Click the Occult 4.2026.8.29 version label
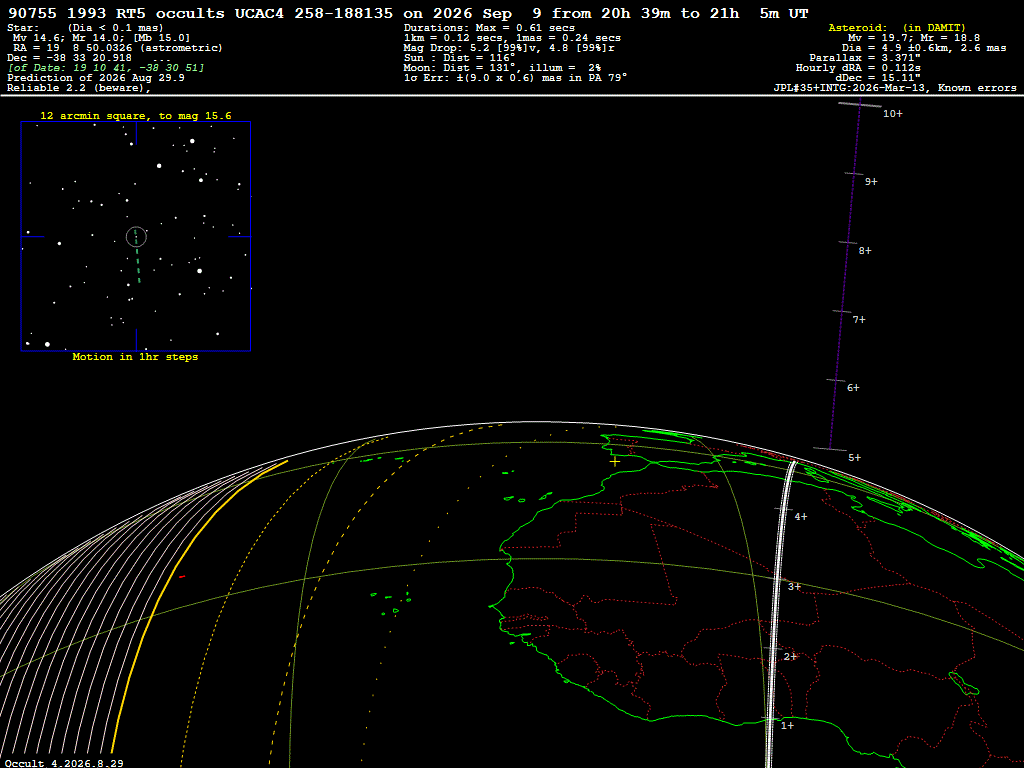1024x768 pixels. coord(64,763)
